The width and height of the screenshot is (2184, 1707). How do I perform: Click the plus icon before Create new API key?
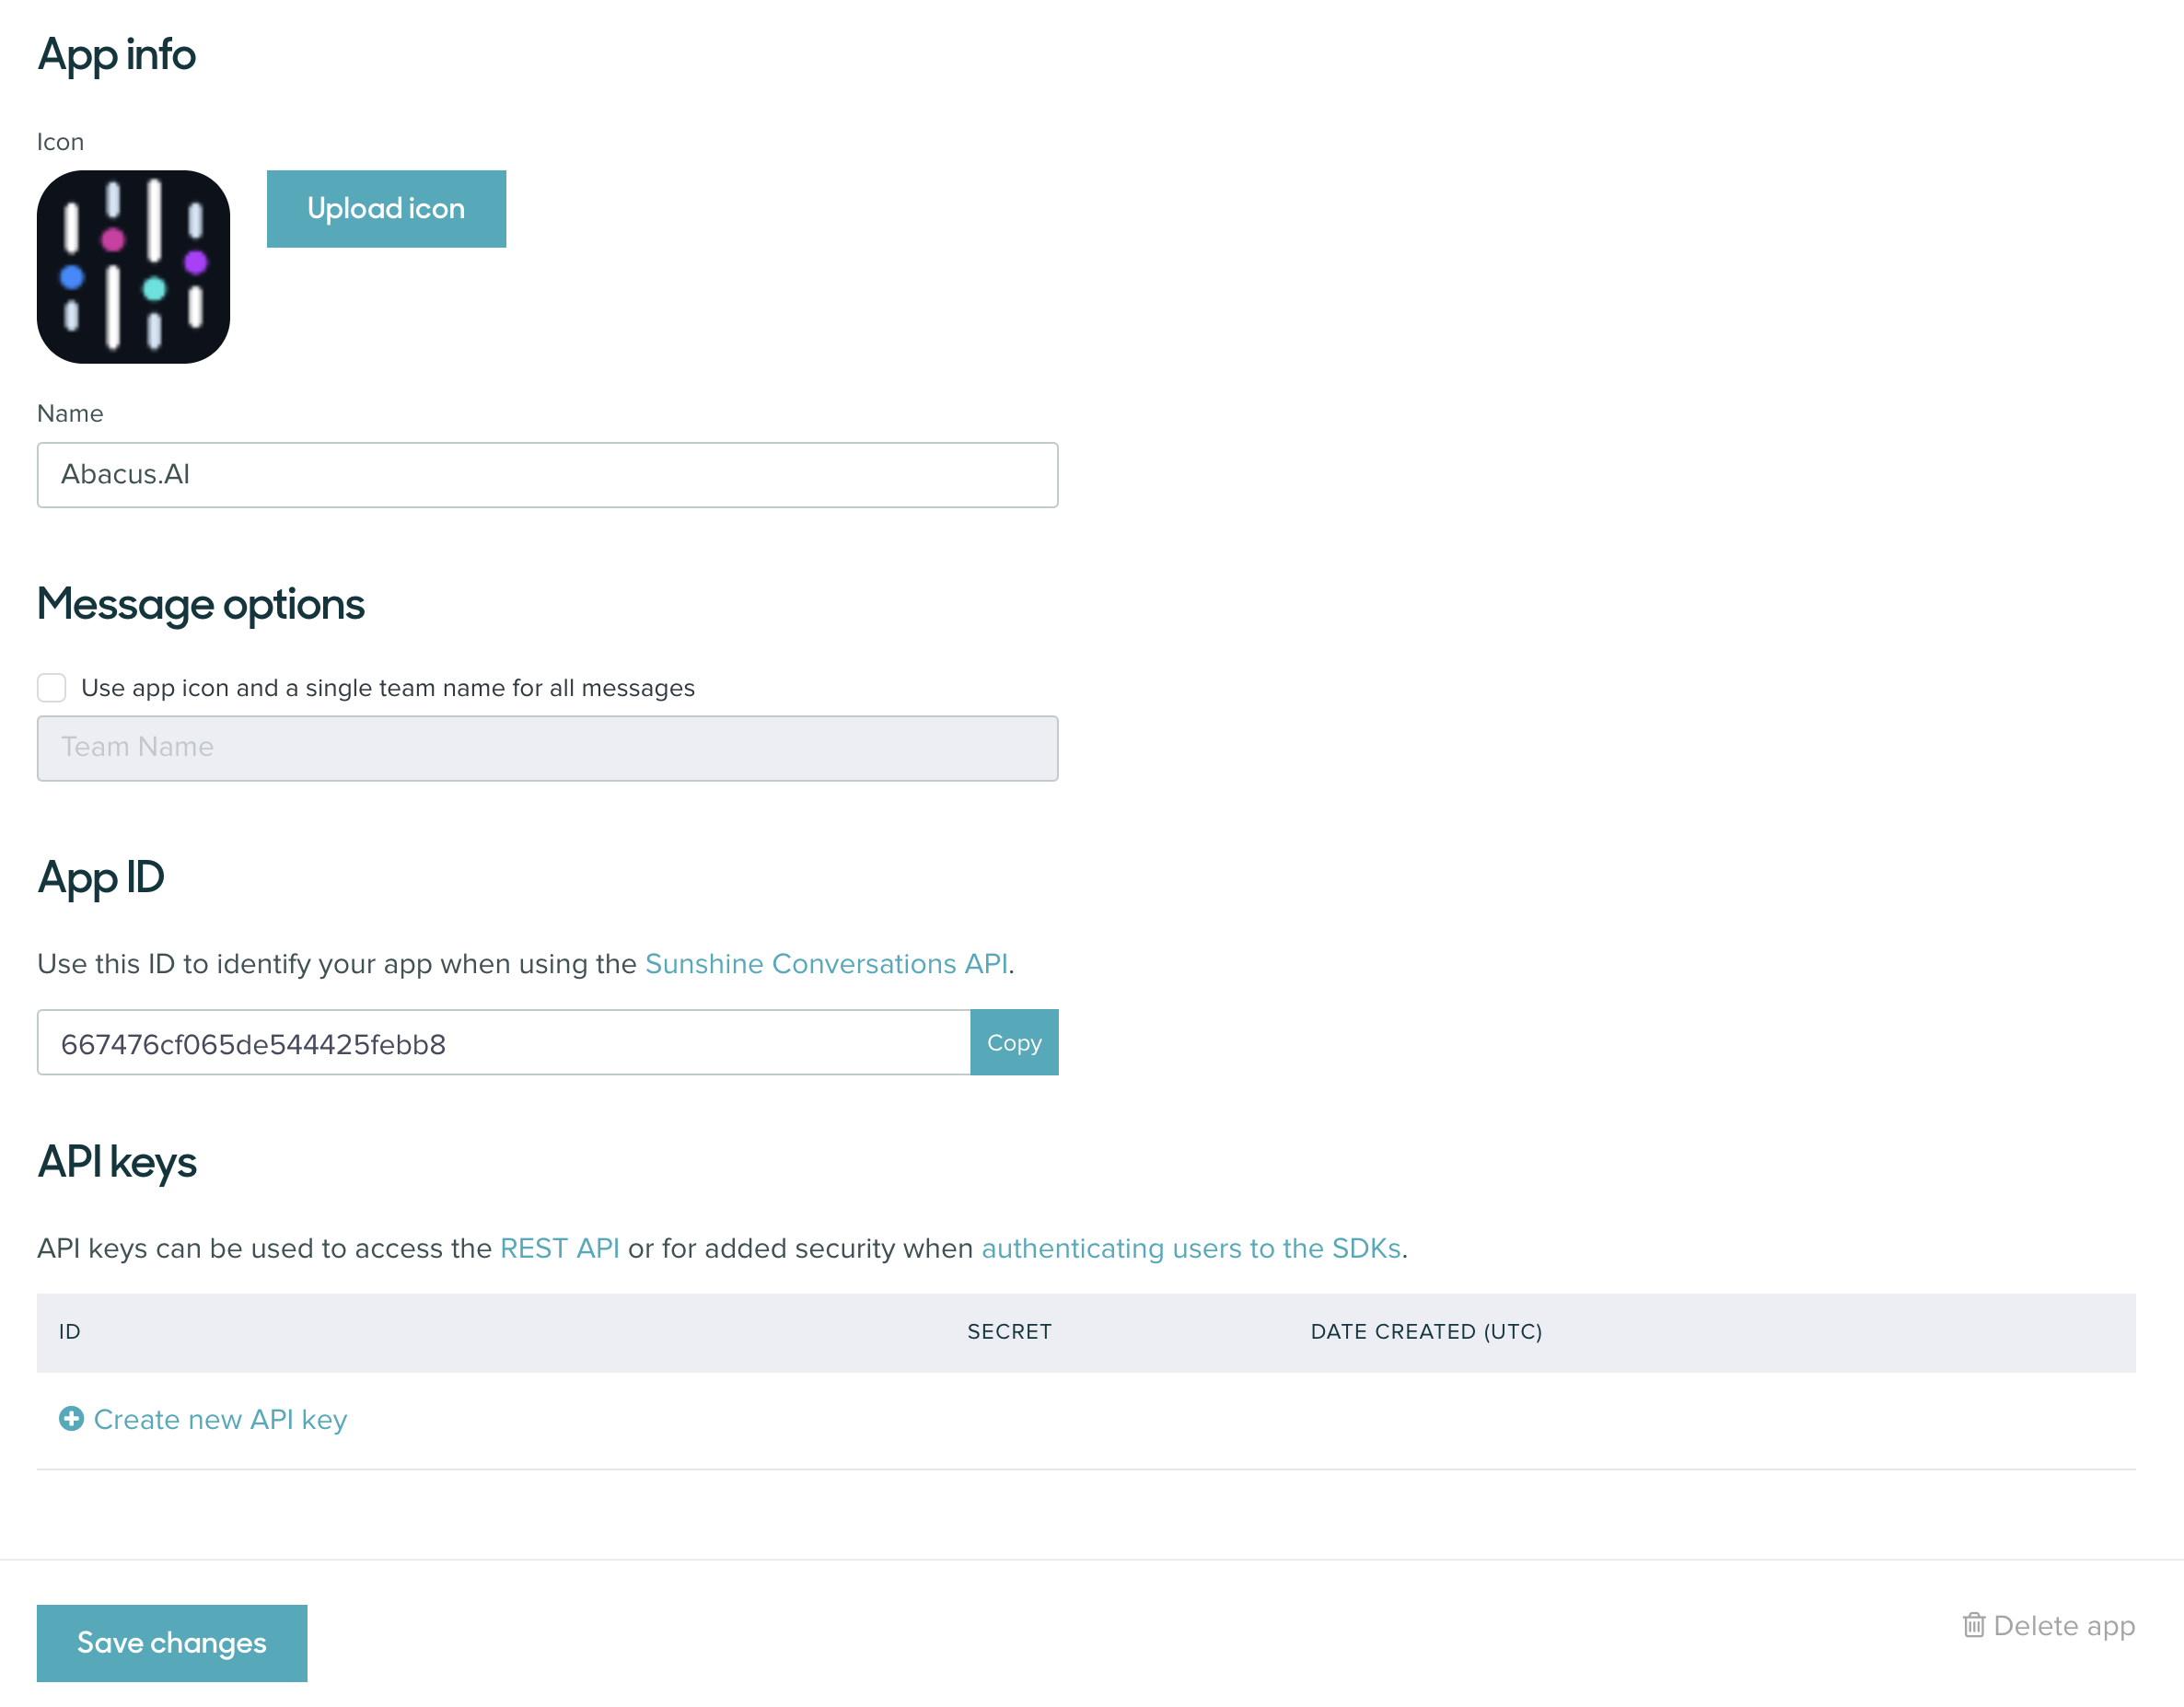tap(70, 1418)
